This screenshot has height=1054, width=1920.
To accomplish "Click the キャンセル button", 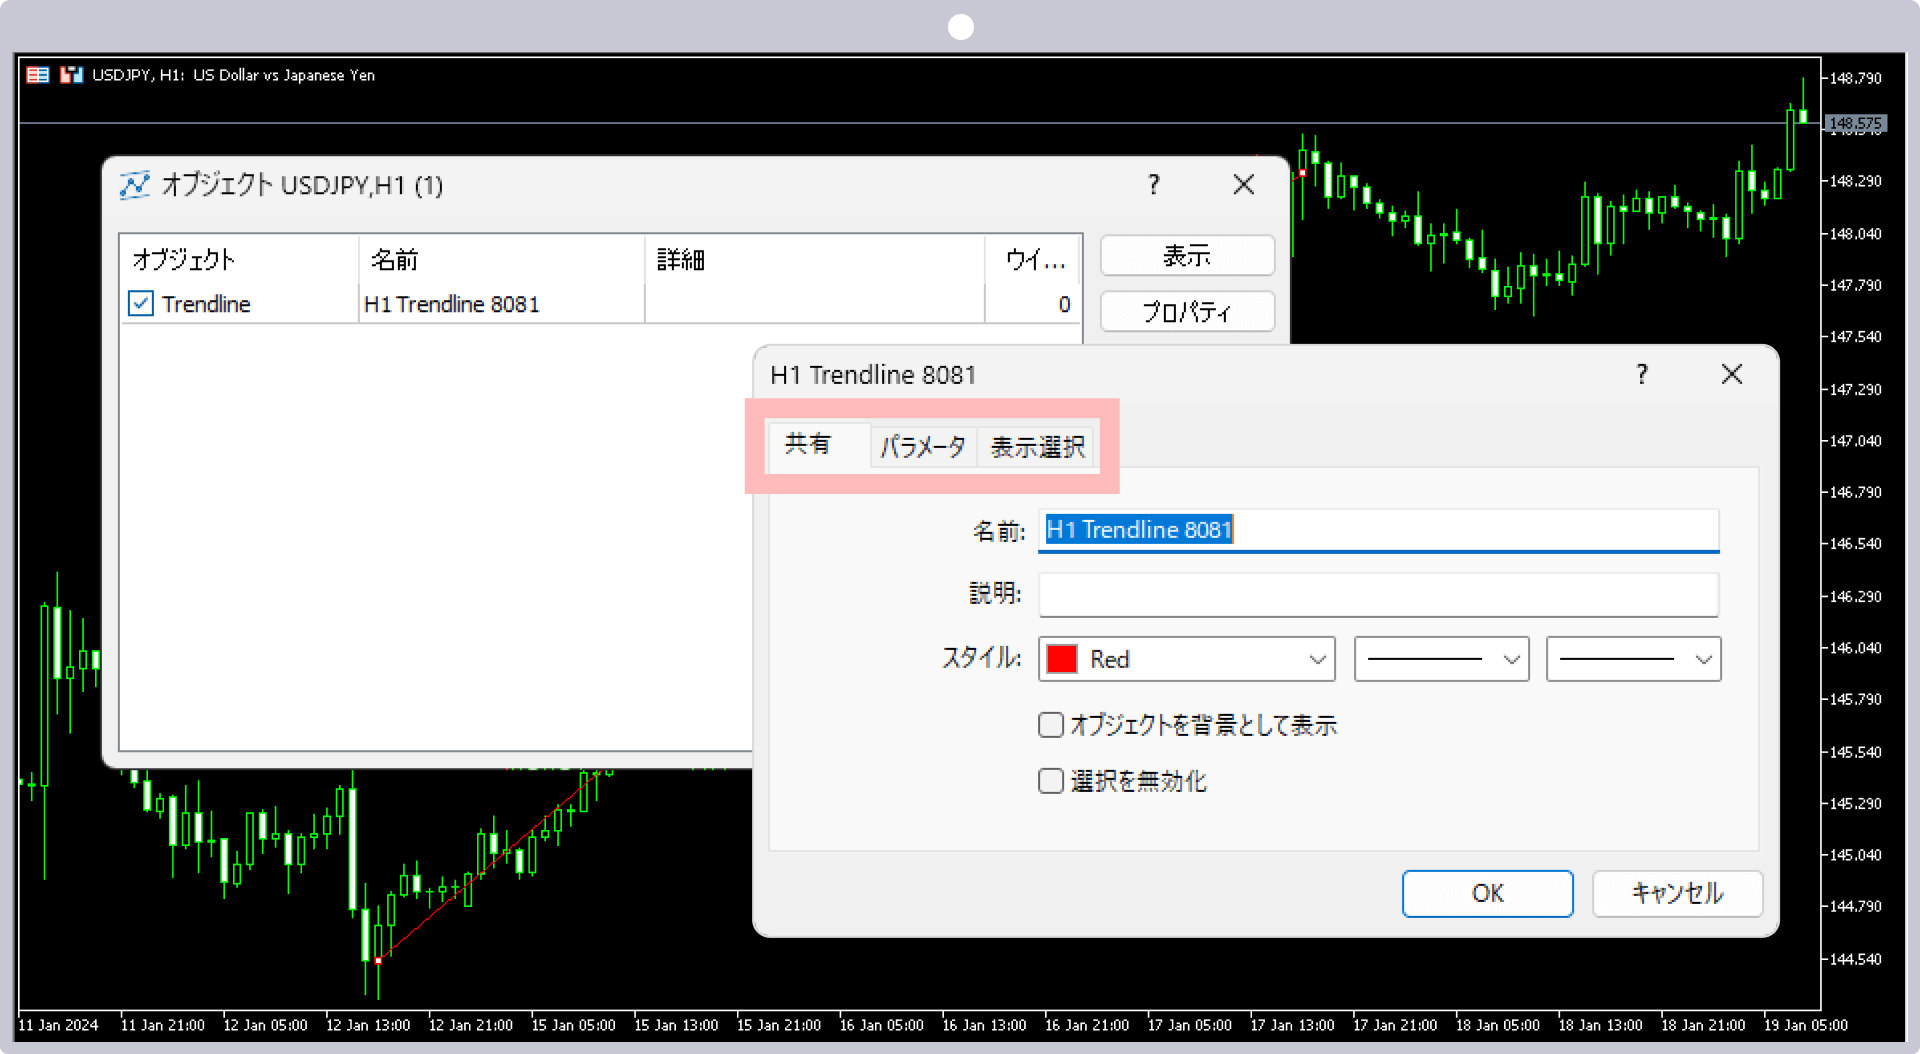I will [1677, 893].
